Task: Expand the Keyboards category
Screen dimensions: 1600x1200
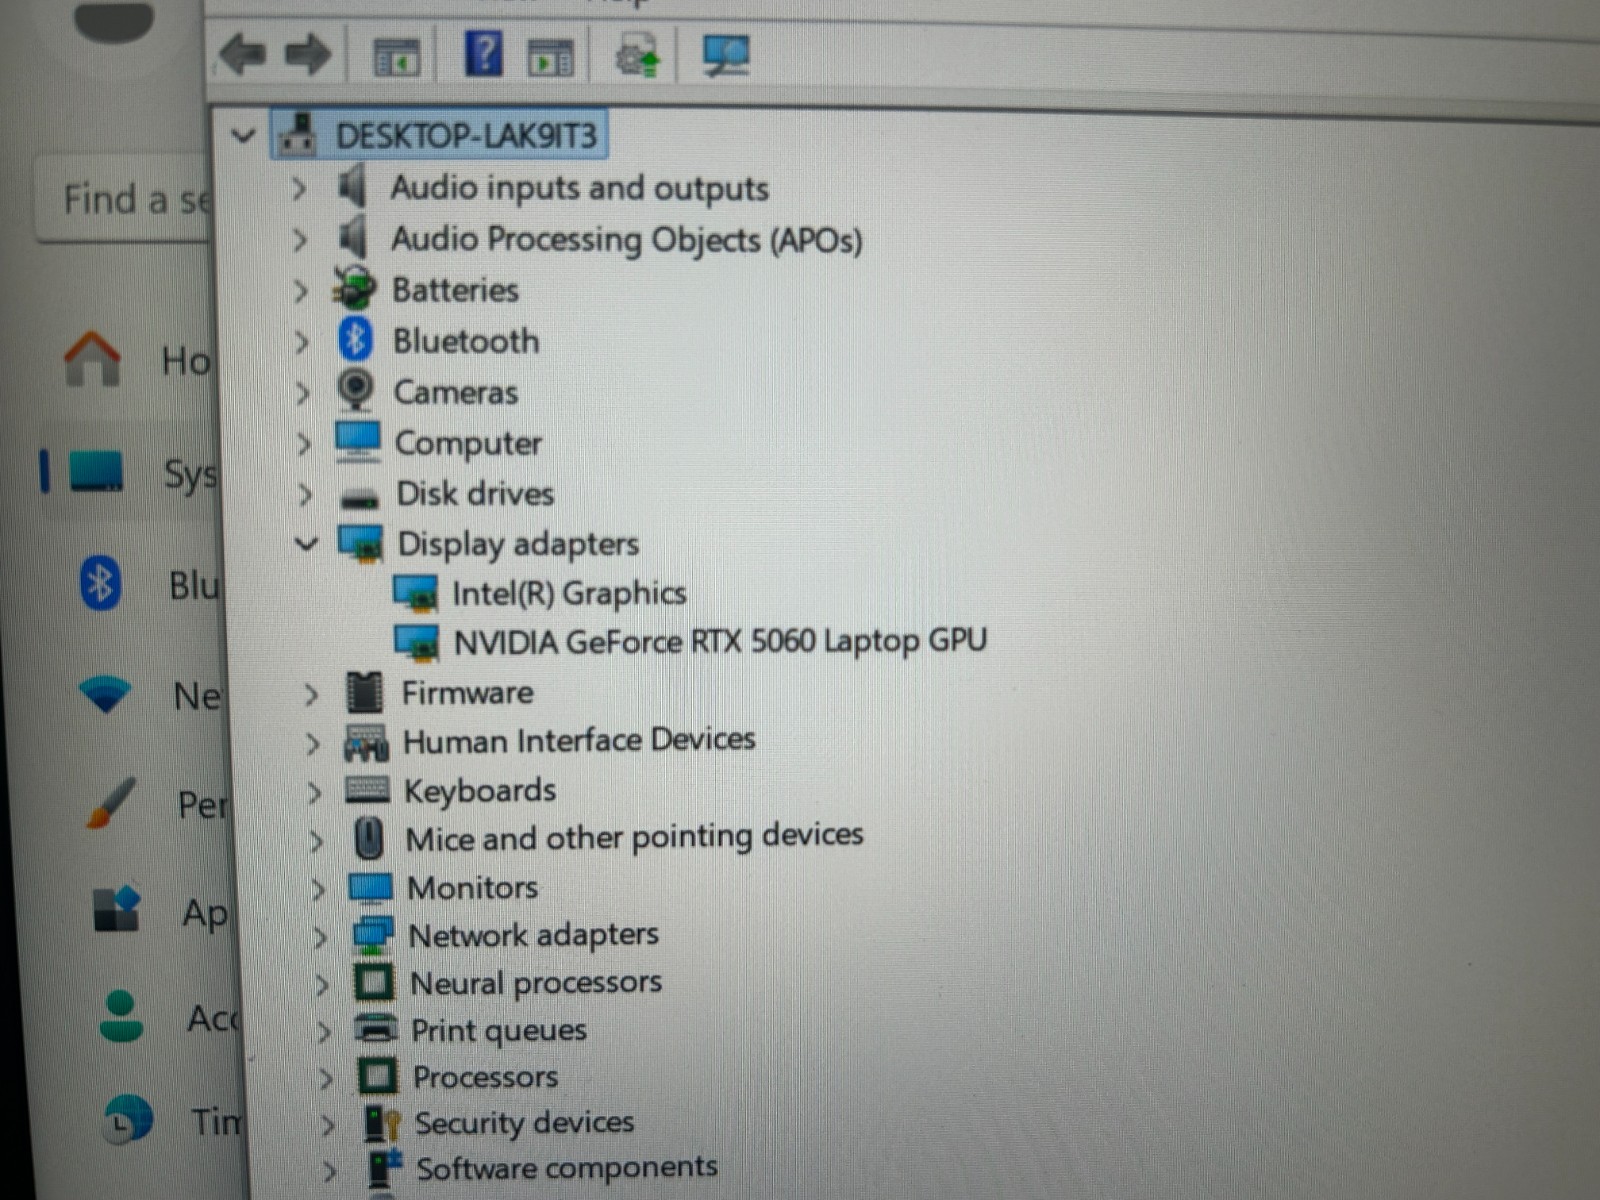Action: tap(314, 793)
